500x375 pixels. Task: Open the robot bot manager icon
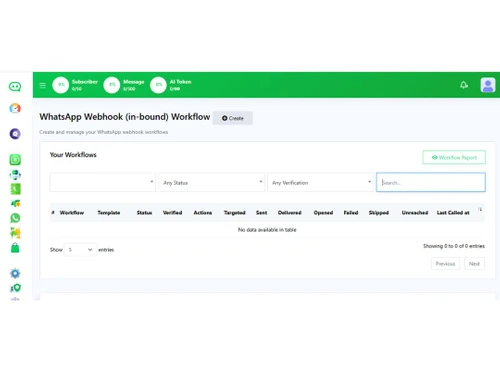click(x=15, y=175)
